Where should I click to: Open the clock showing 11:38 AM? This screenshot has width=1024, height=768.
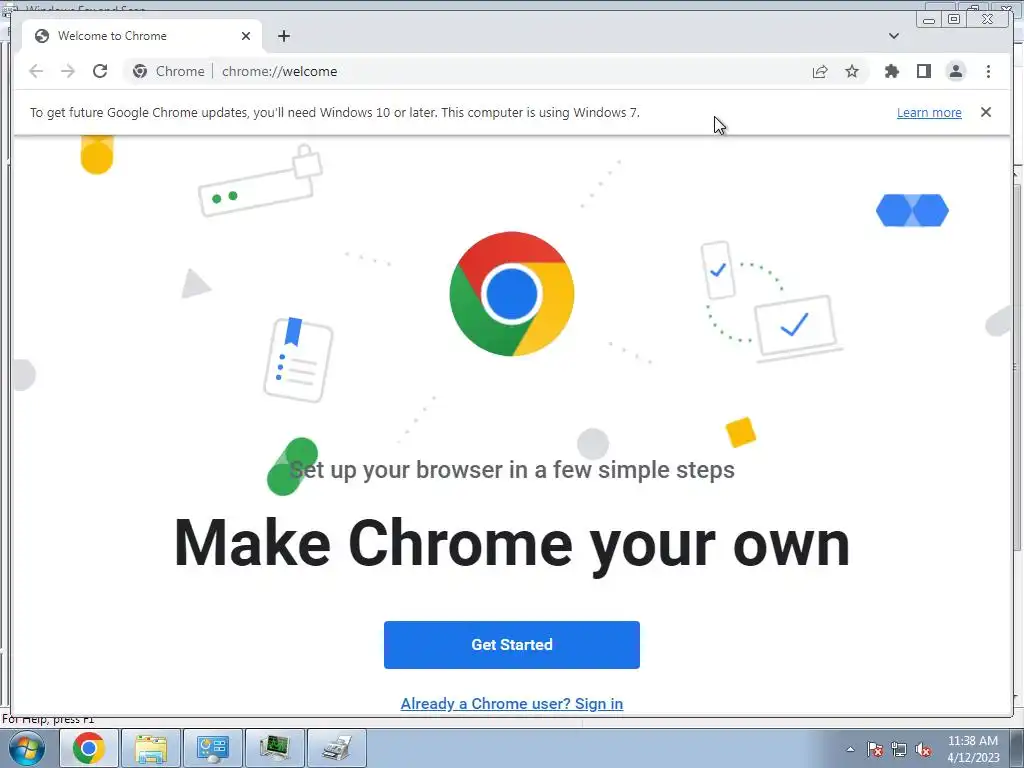[x=972, y=749]
